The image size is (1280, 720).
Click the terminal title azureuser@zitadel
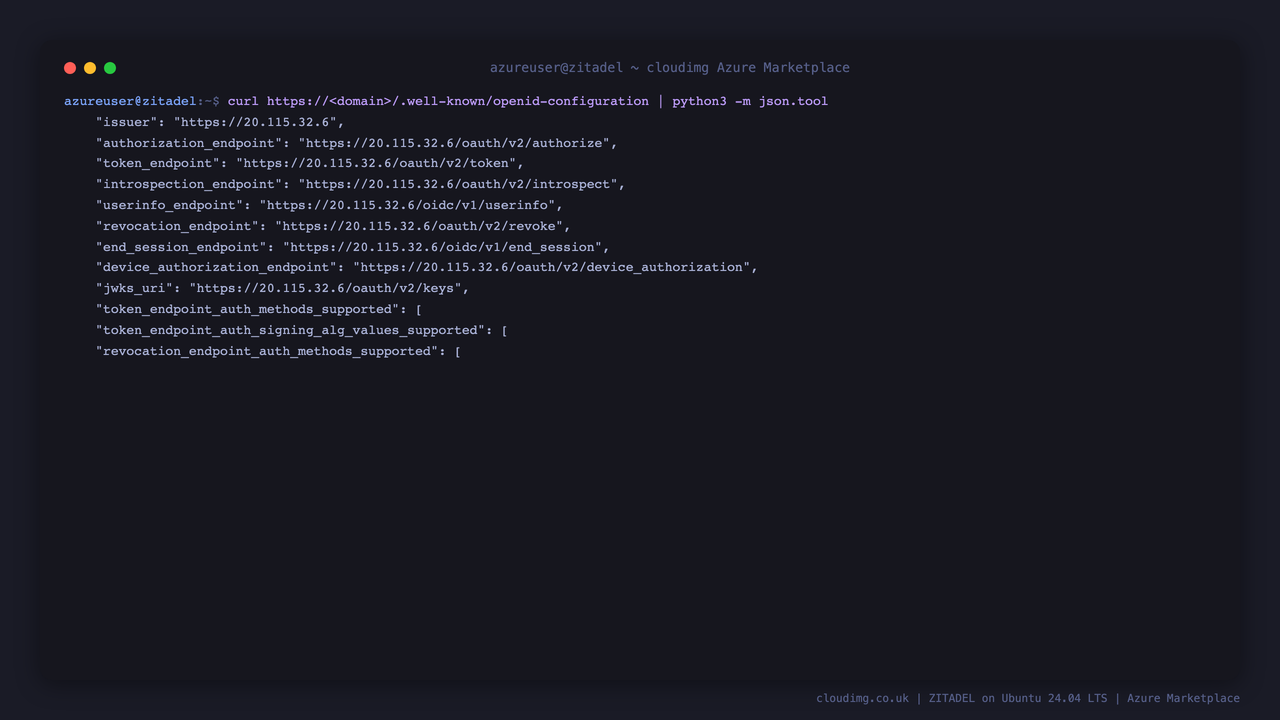[x=556, y=68]
